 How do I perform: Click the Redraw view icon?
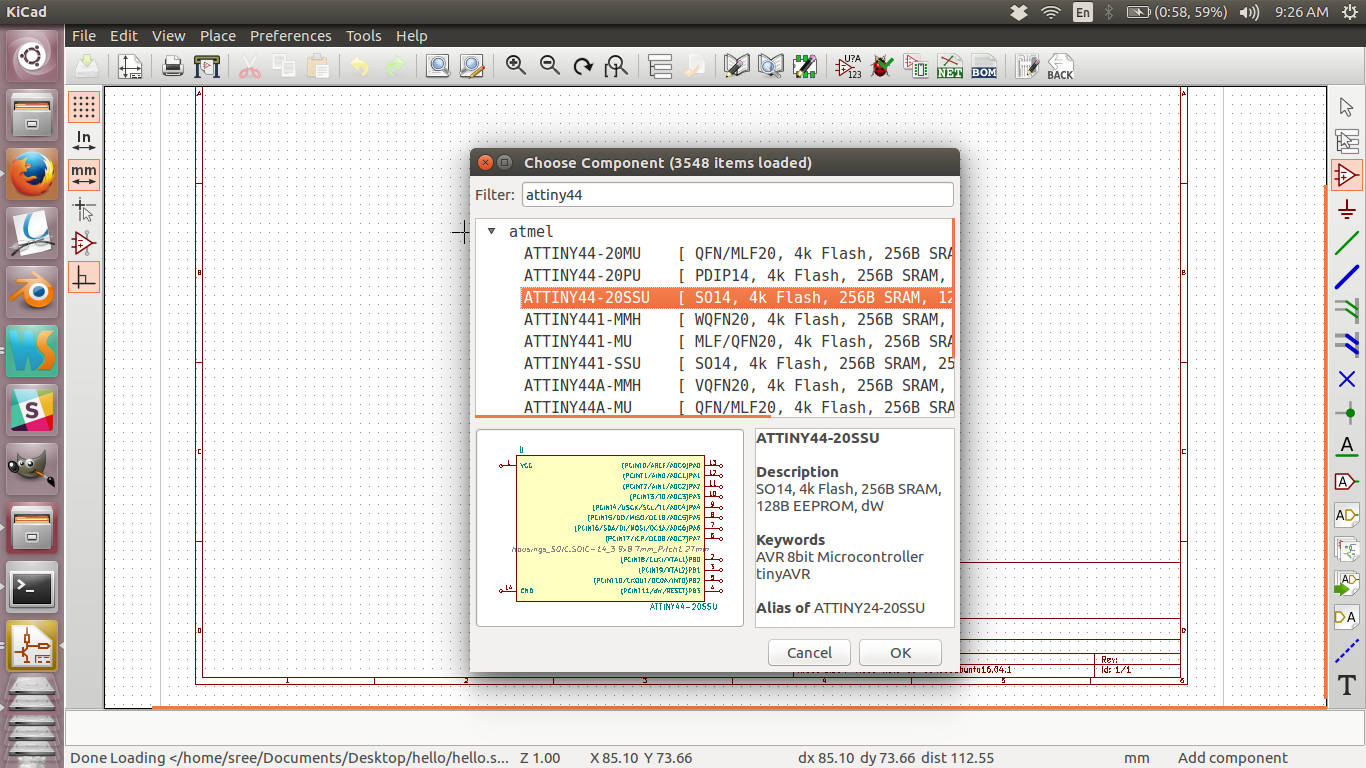pos(583,67)
